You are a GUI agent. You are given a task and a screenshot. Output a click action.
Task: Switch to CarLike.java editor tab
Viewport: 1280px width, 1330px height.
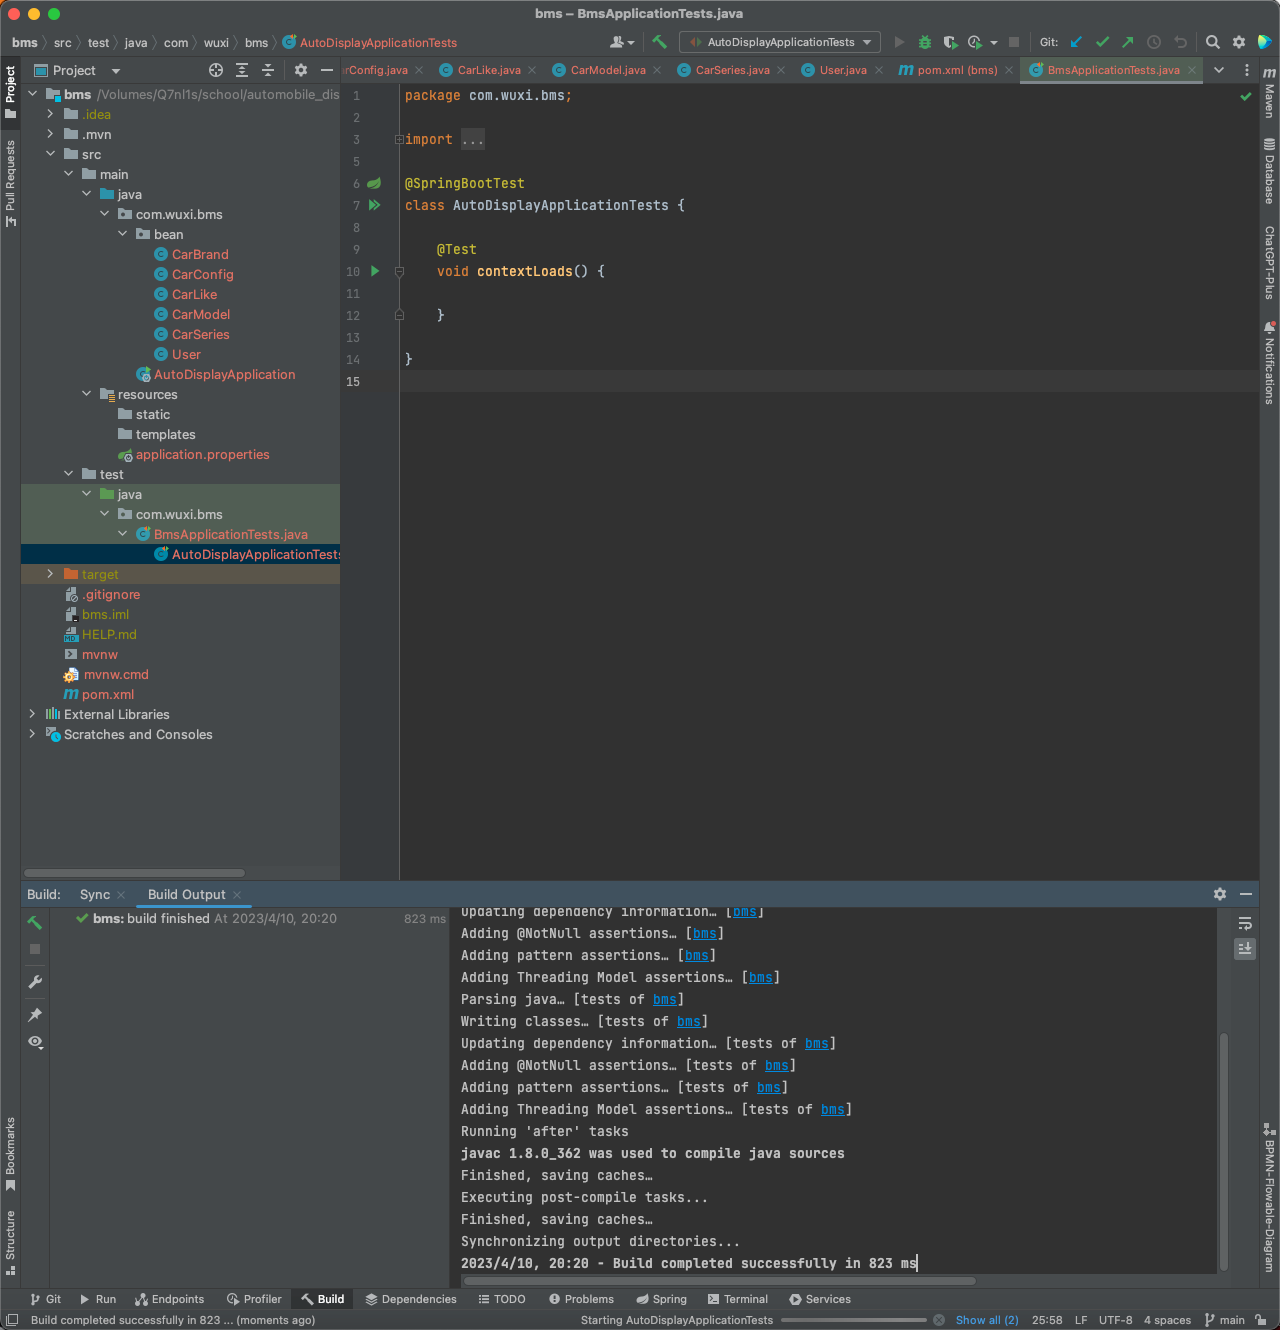[488, 70]
